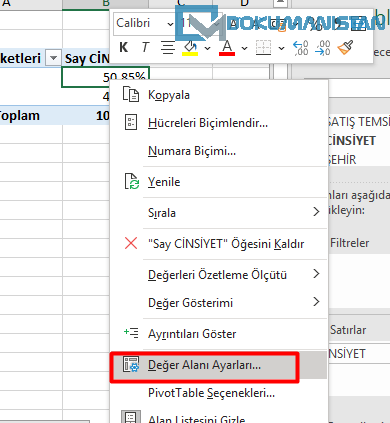Apply borders from mini toolbar
The image size is (390, 423).
263,48
